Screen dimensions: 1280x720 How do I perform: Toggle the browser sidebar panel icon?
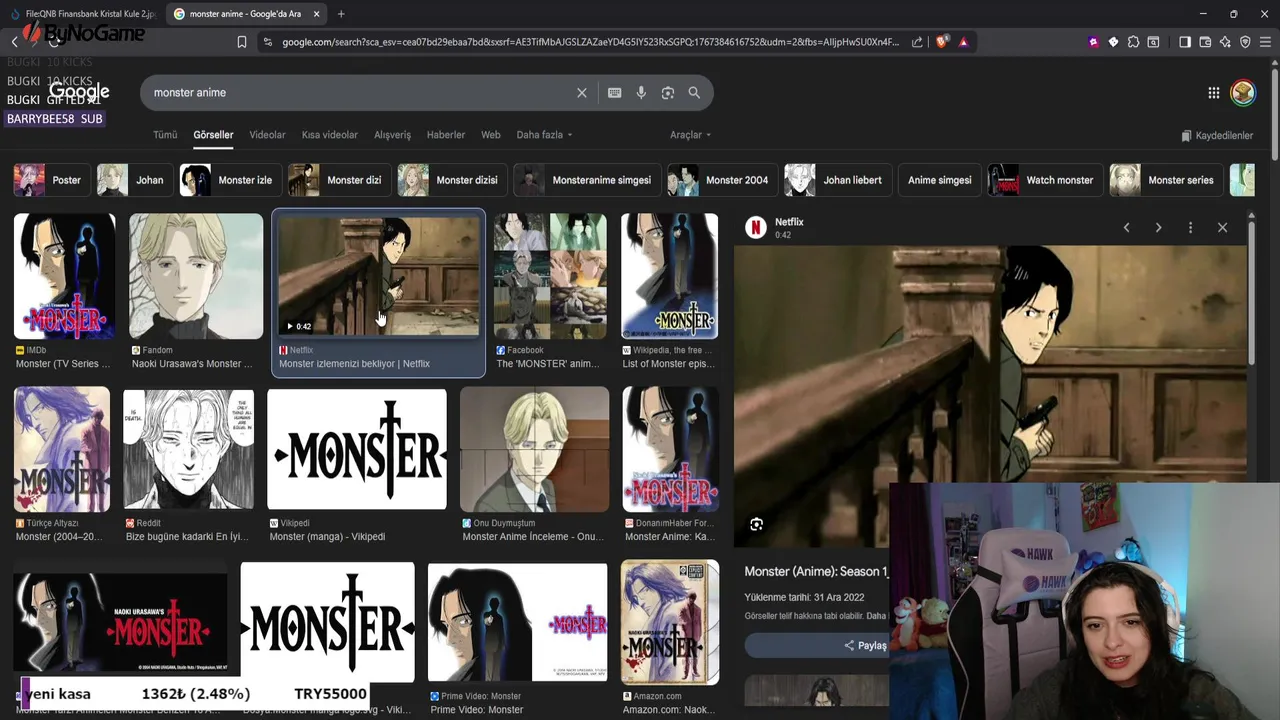(x=1185, y=42)
